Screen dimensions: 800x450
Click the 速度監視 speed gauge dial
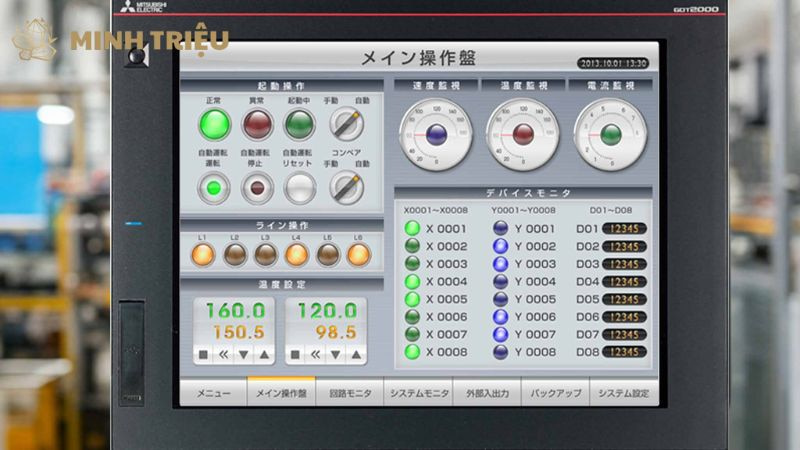(436, 134)
